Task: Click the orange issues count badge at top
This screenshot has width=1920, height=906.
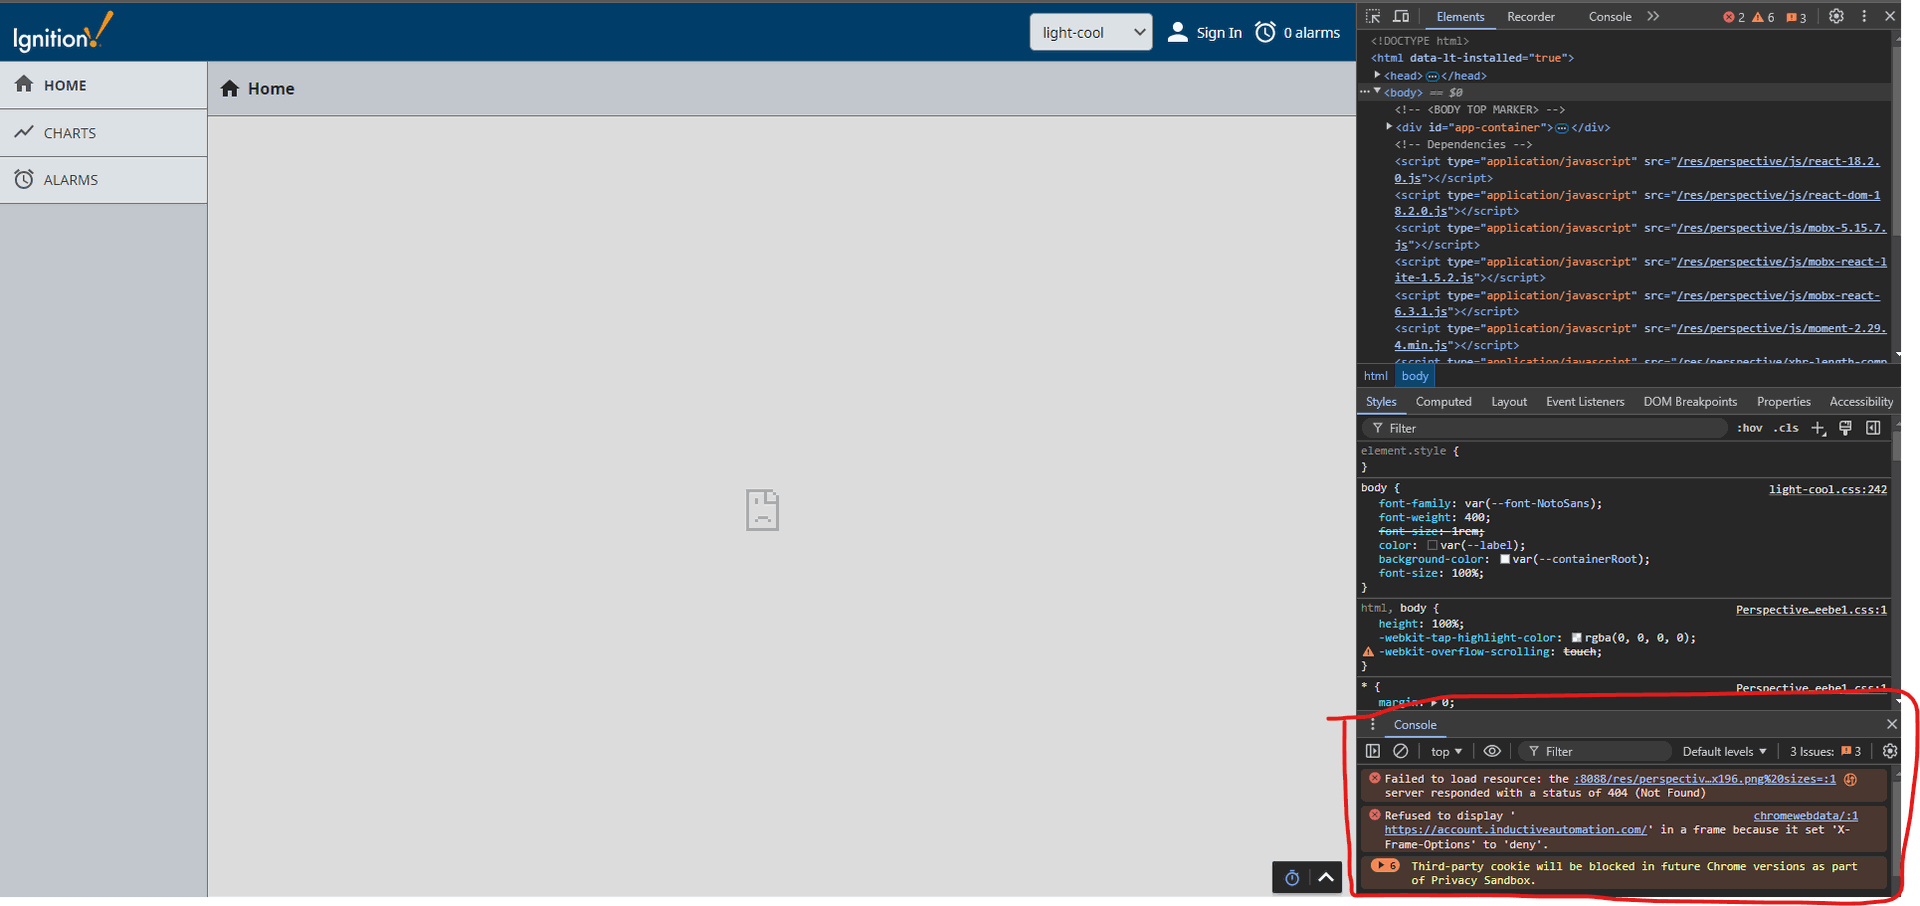Action: tap(1796, 17)
